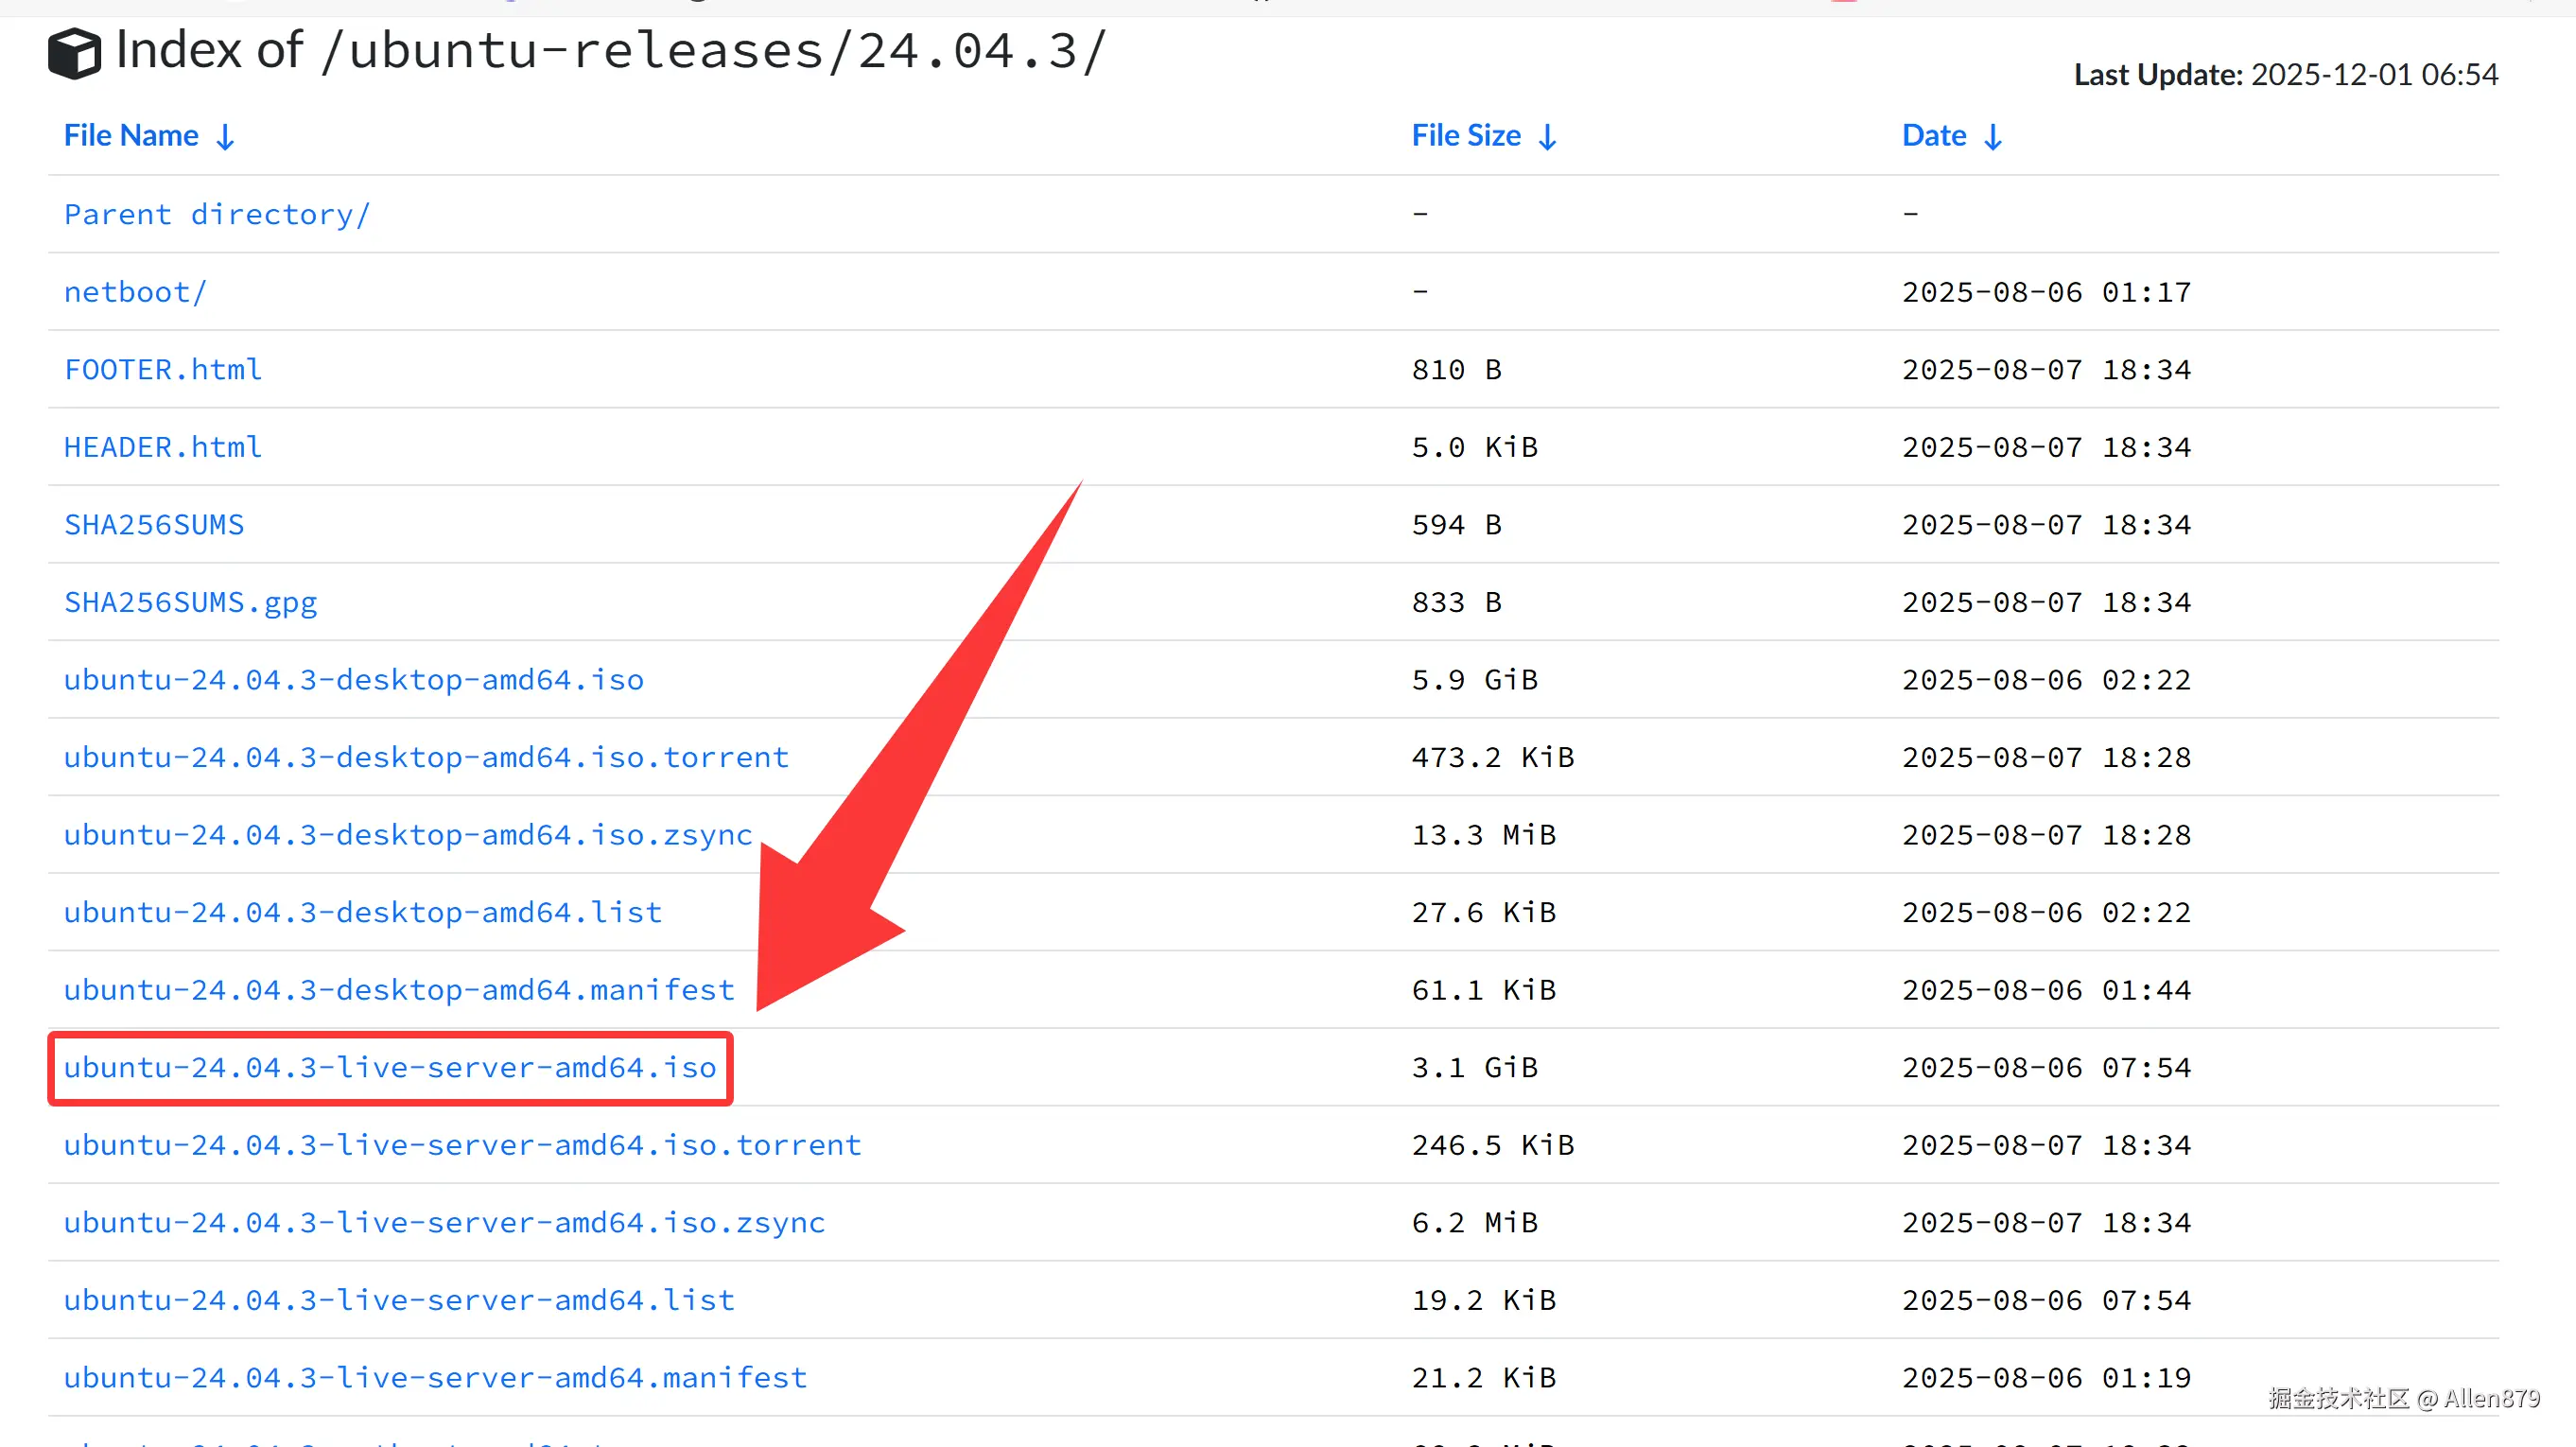Click the 27.6 KiB size cell

(x=1484, y=912)
